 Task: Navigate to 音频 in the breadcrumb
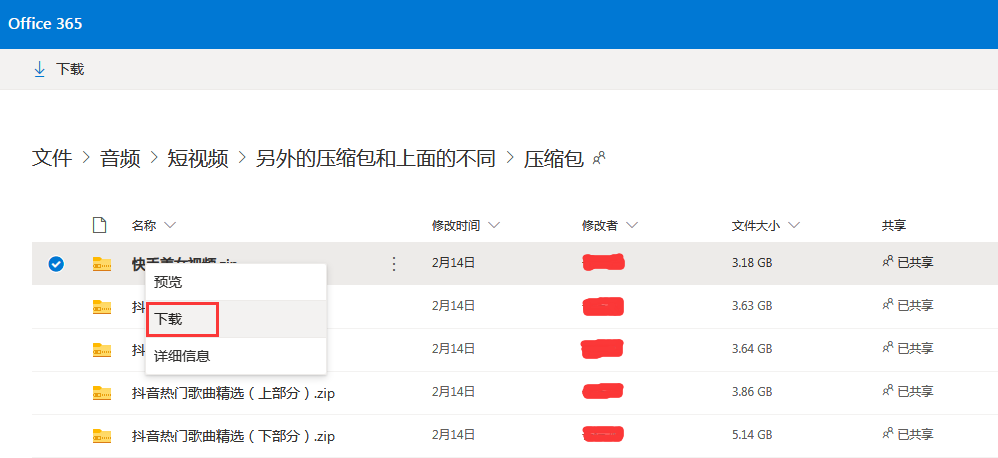click(120, 158)
